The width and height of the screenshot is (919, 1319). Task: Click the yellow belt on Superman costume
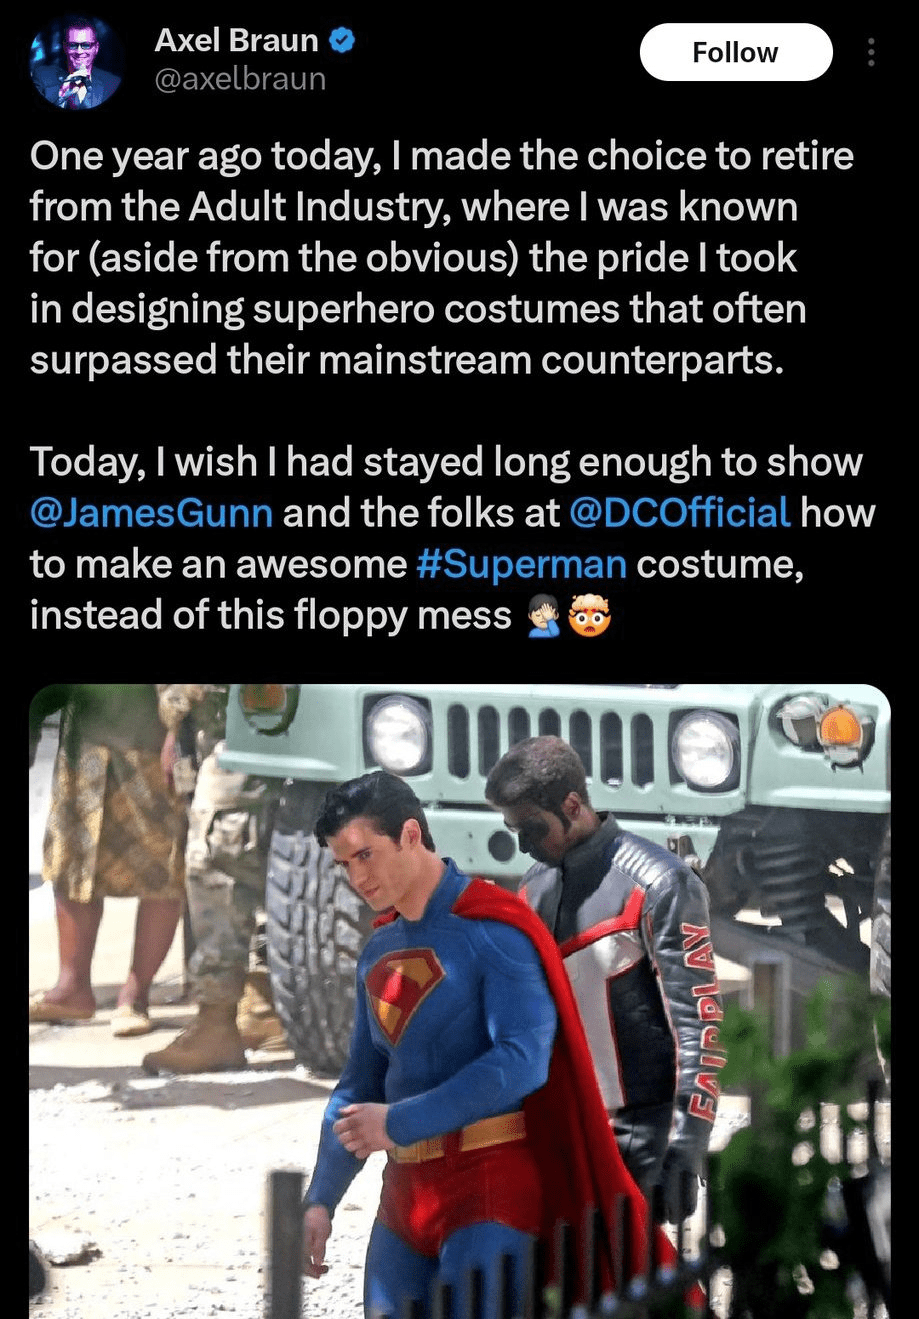click(460, 1138)
